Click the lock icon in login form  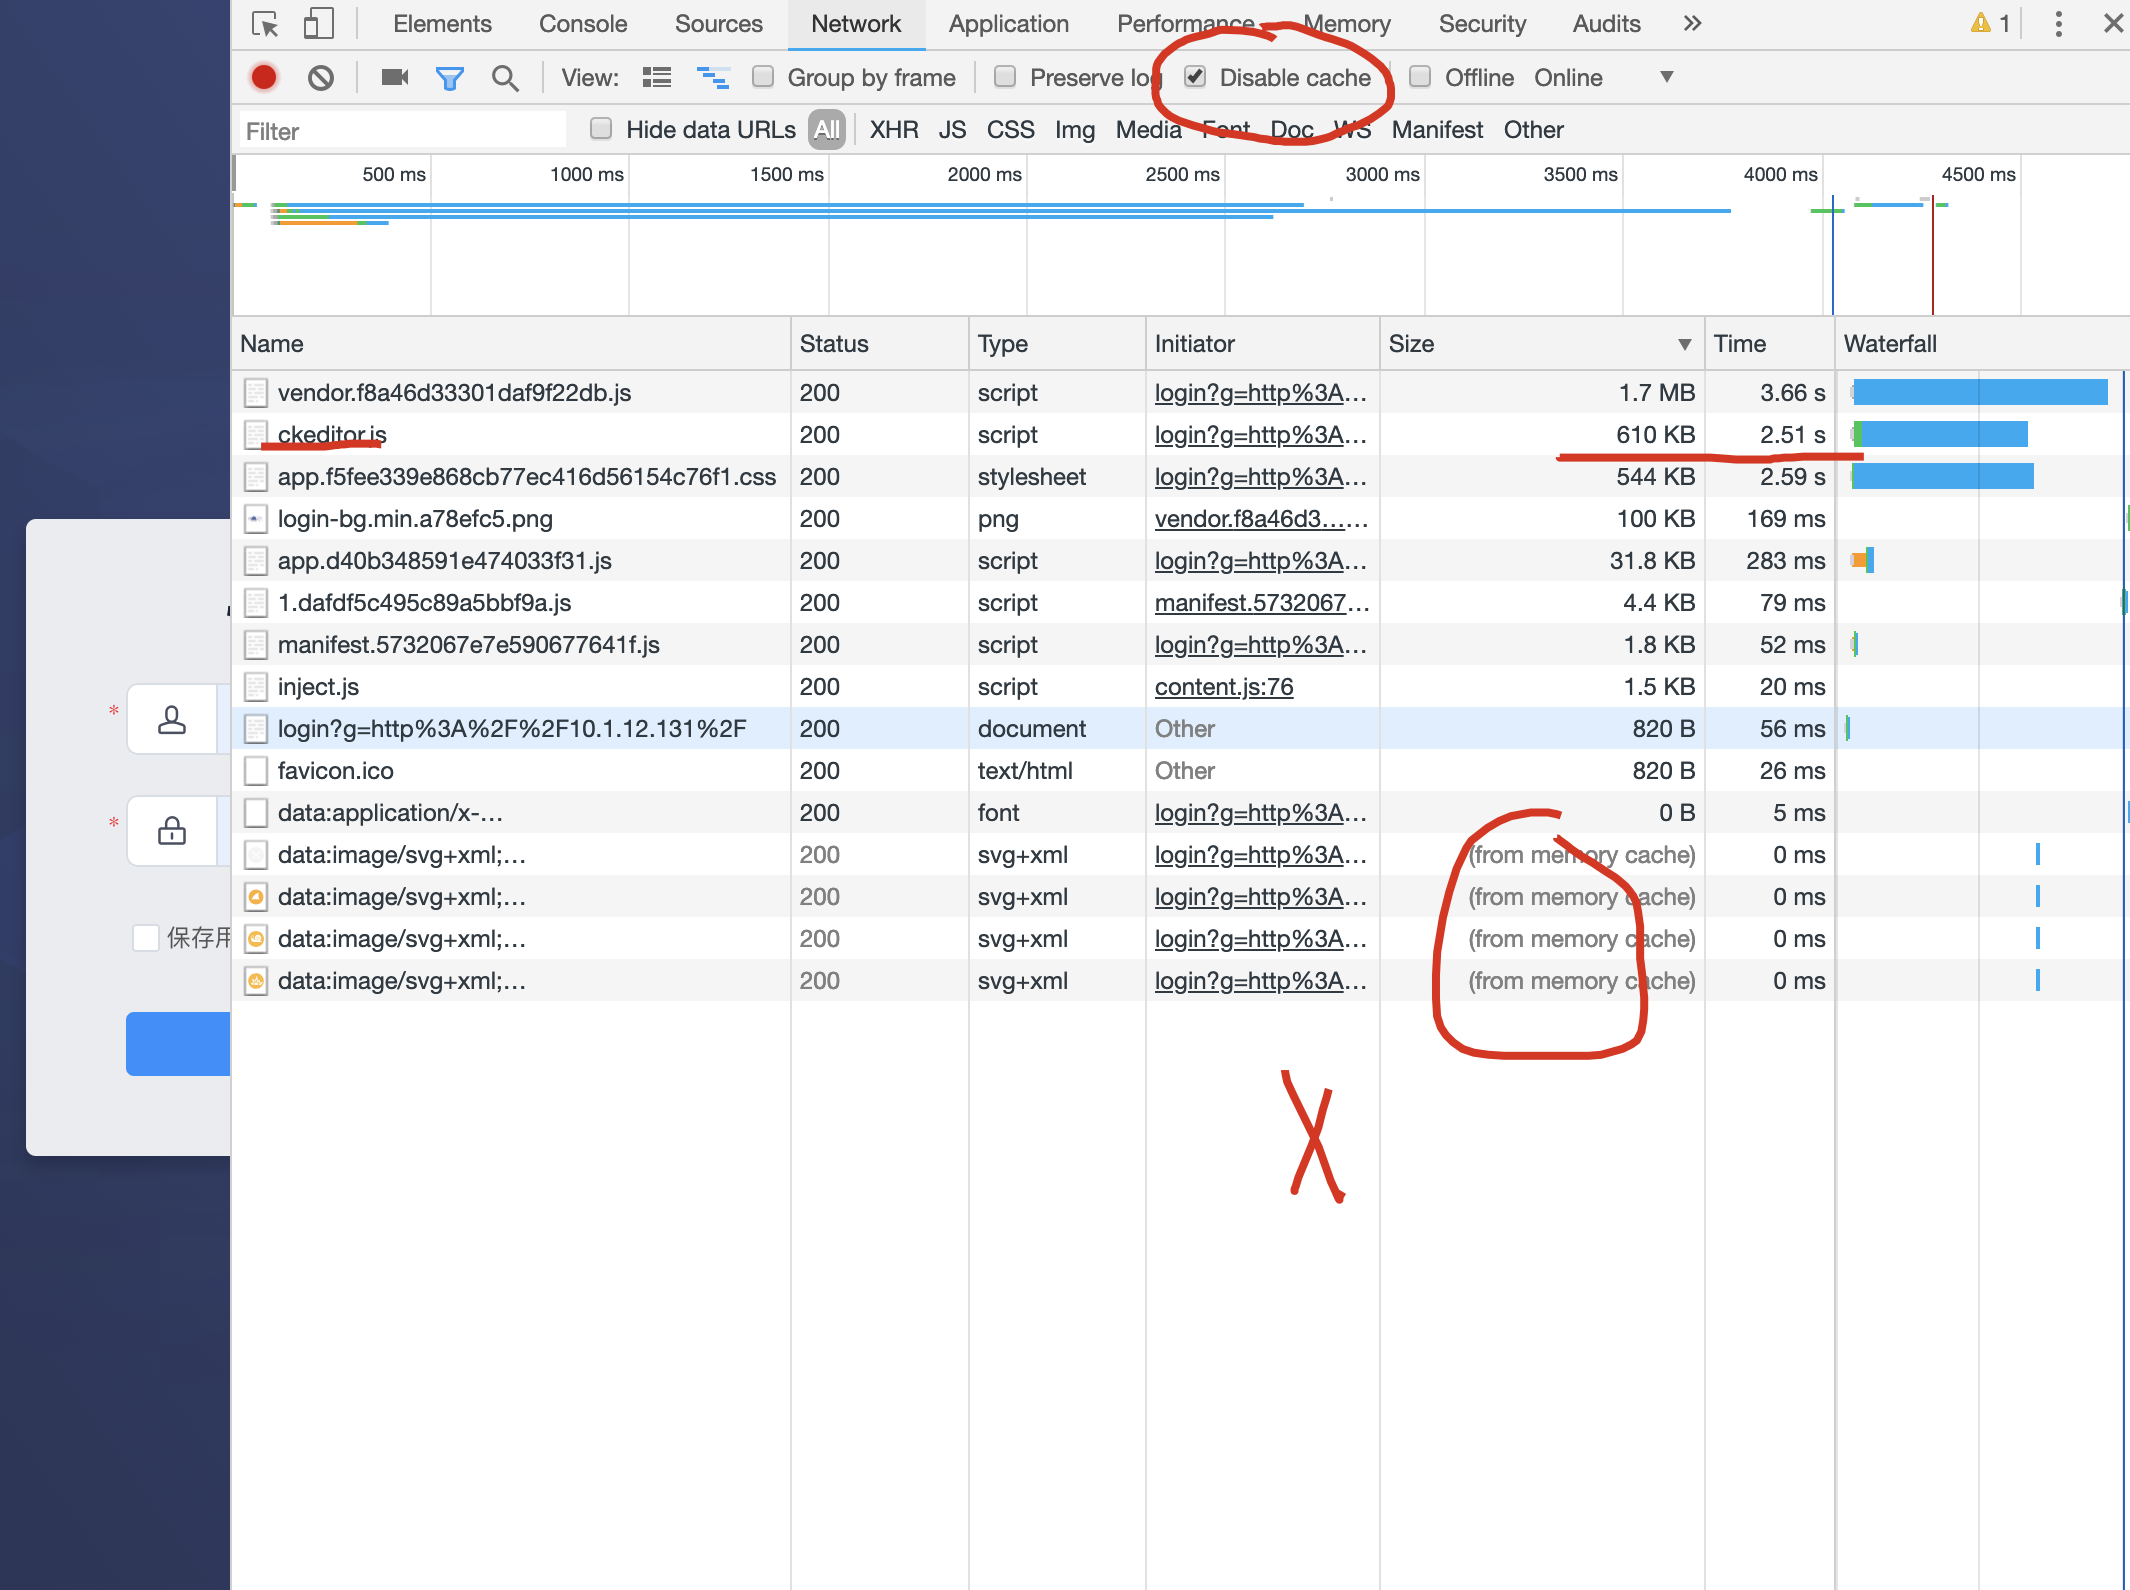(x=172, y=830)
